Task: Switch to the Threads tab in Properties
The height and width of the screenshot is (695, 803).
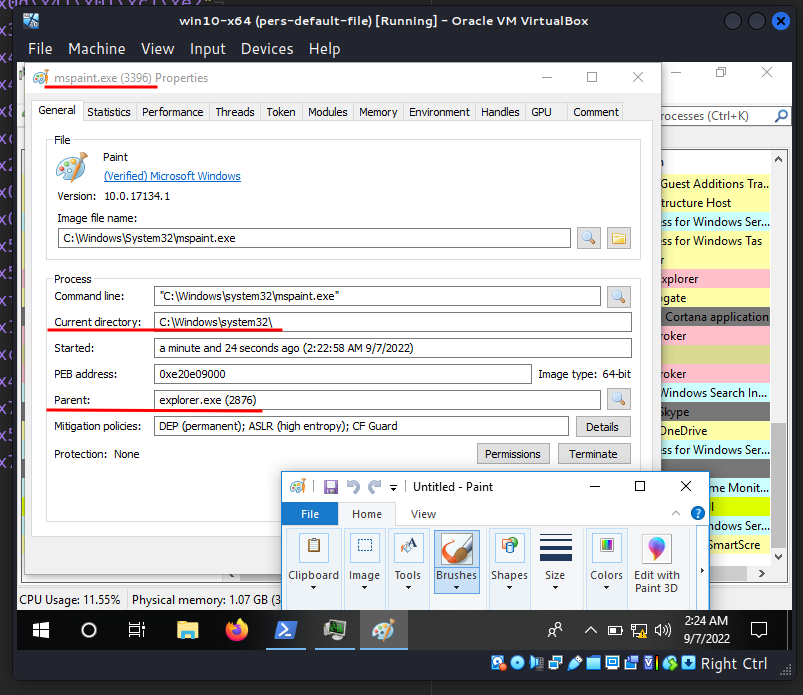Action: click(234, 112)
